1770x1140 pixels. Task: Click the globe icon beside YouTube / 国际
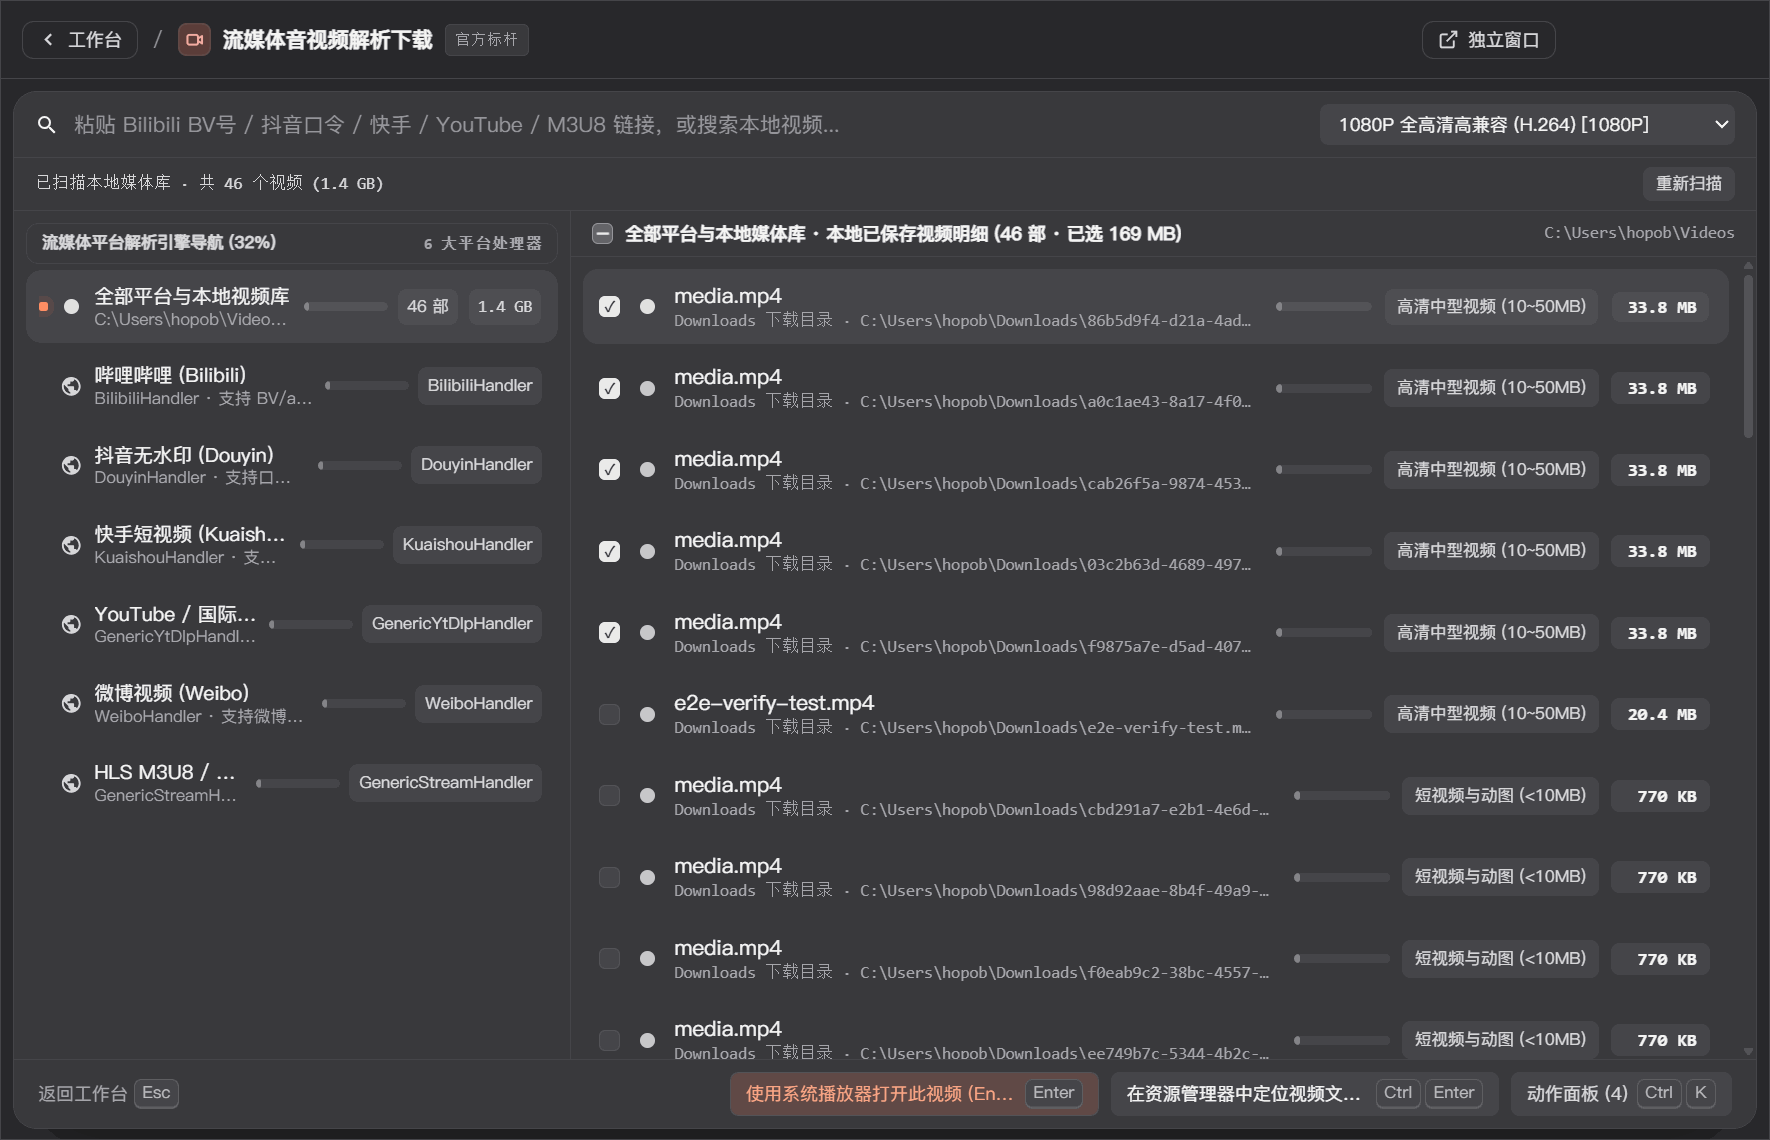click(71, 624)
